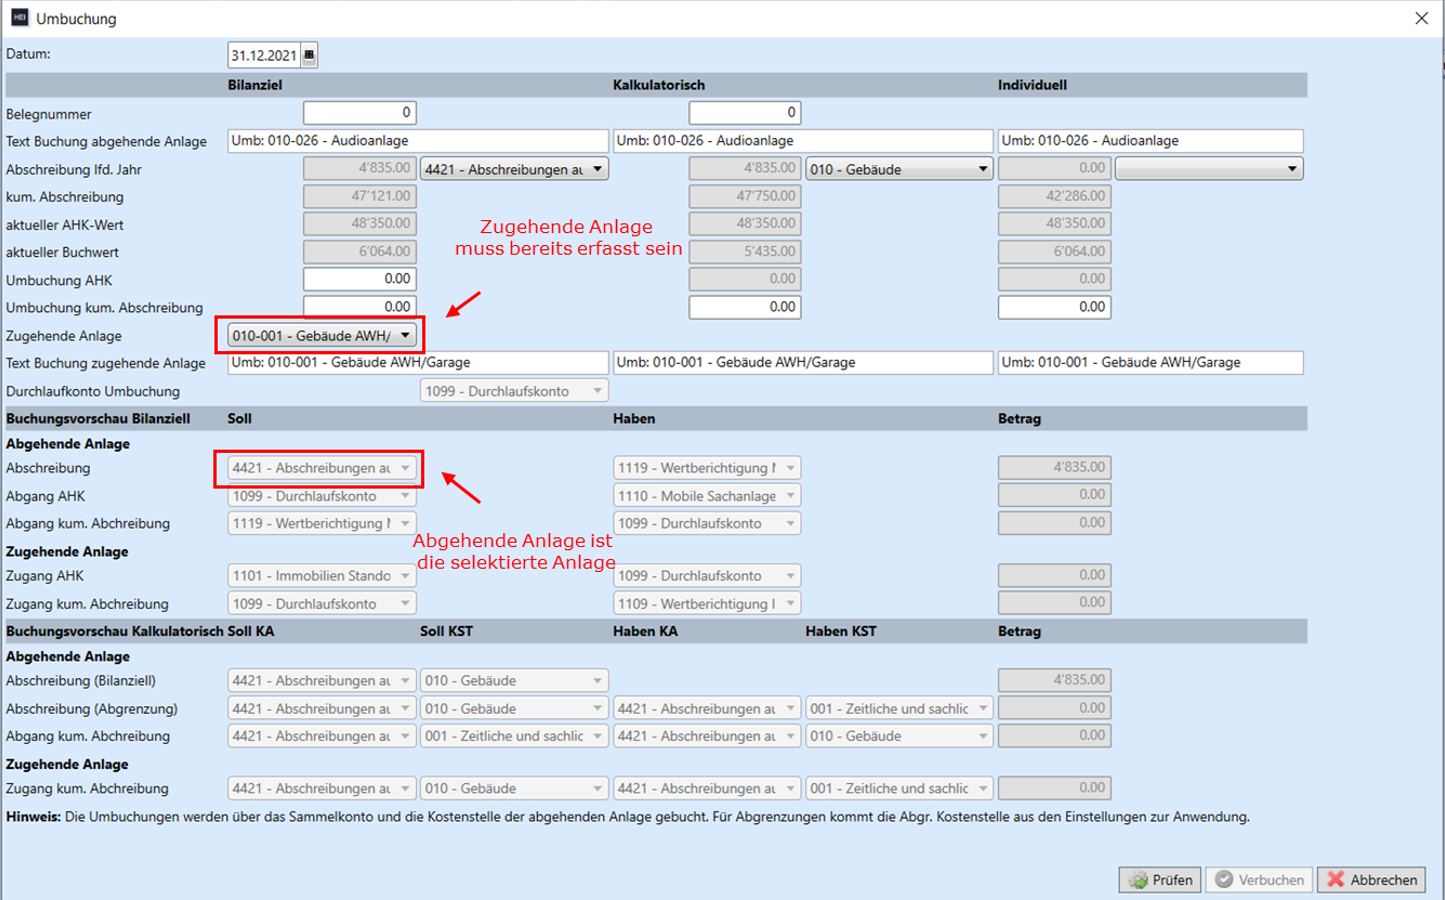Click the disabled Verbuchen button

pyautogui.click(x=1259, y=880)
